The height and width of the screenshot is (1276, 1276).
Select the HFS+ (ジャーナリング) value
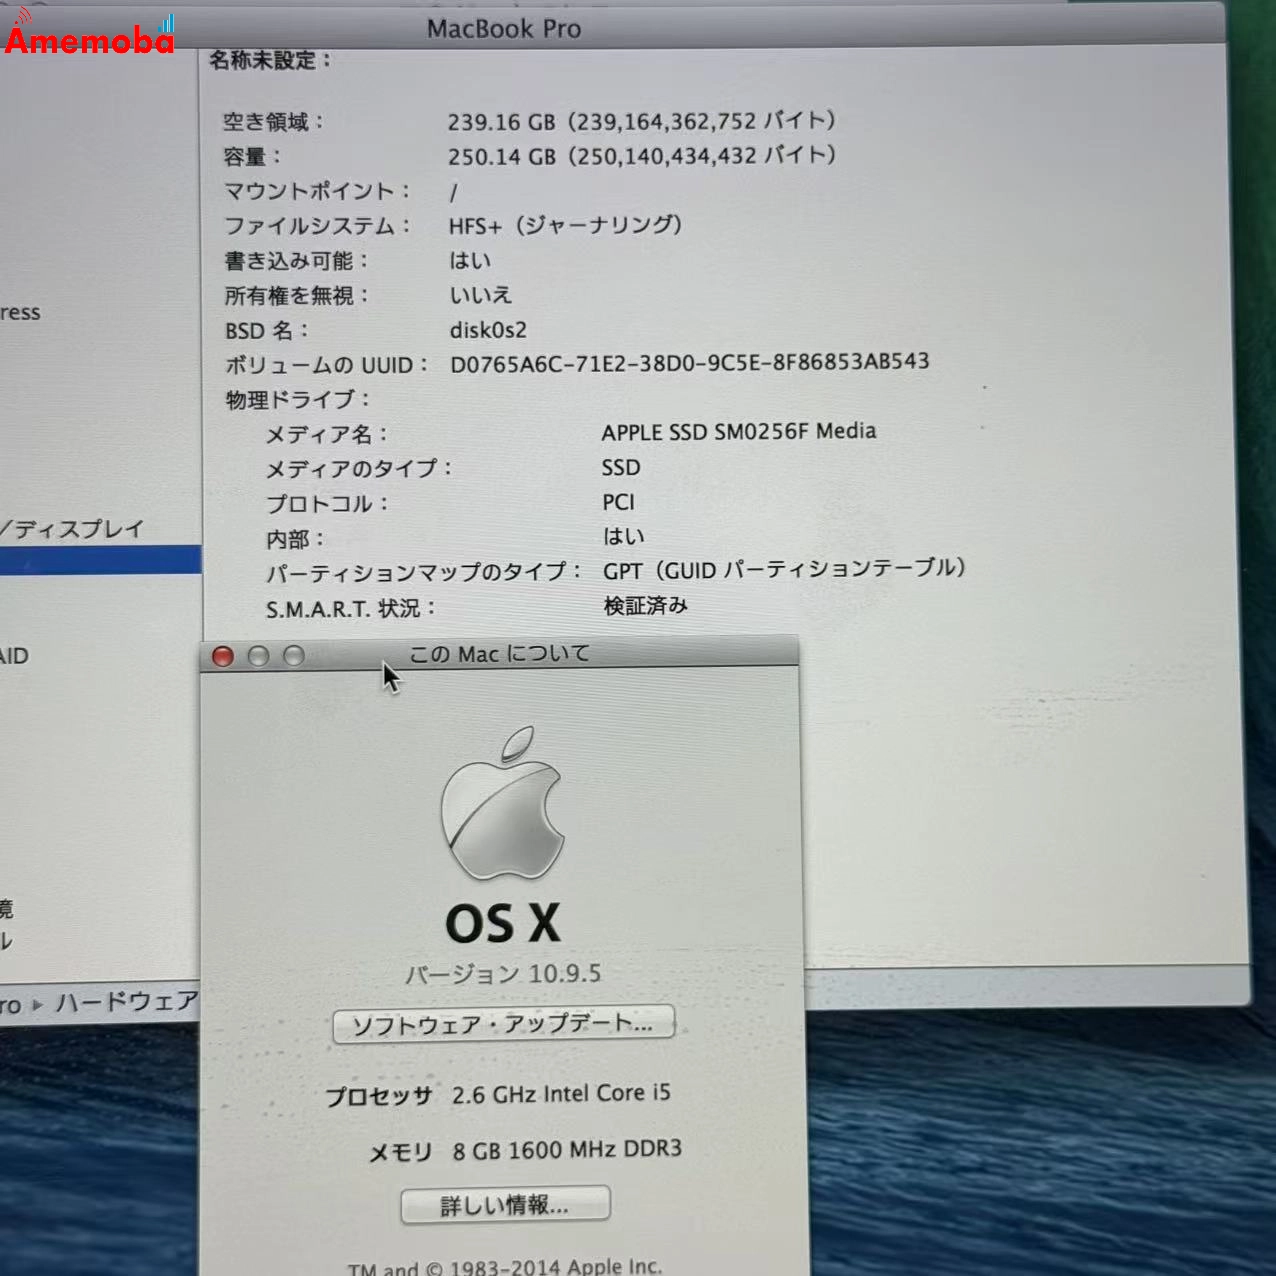pos(566,225)
